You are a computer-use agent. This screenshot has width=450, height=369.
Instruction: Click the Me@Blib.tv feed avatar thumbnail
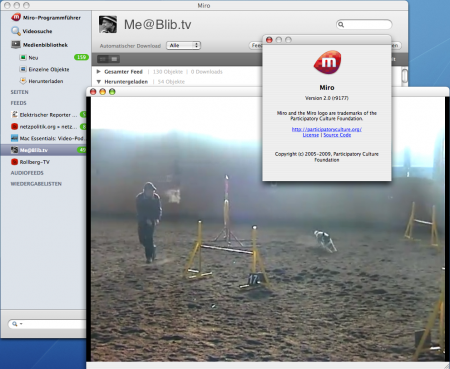(108, 24)
